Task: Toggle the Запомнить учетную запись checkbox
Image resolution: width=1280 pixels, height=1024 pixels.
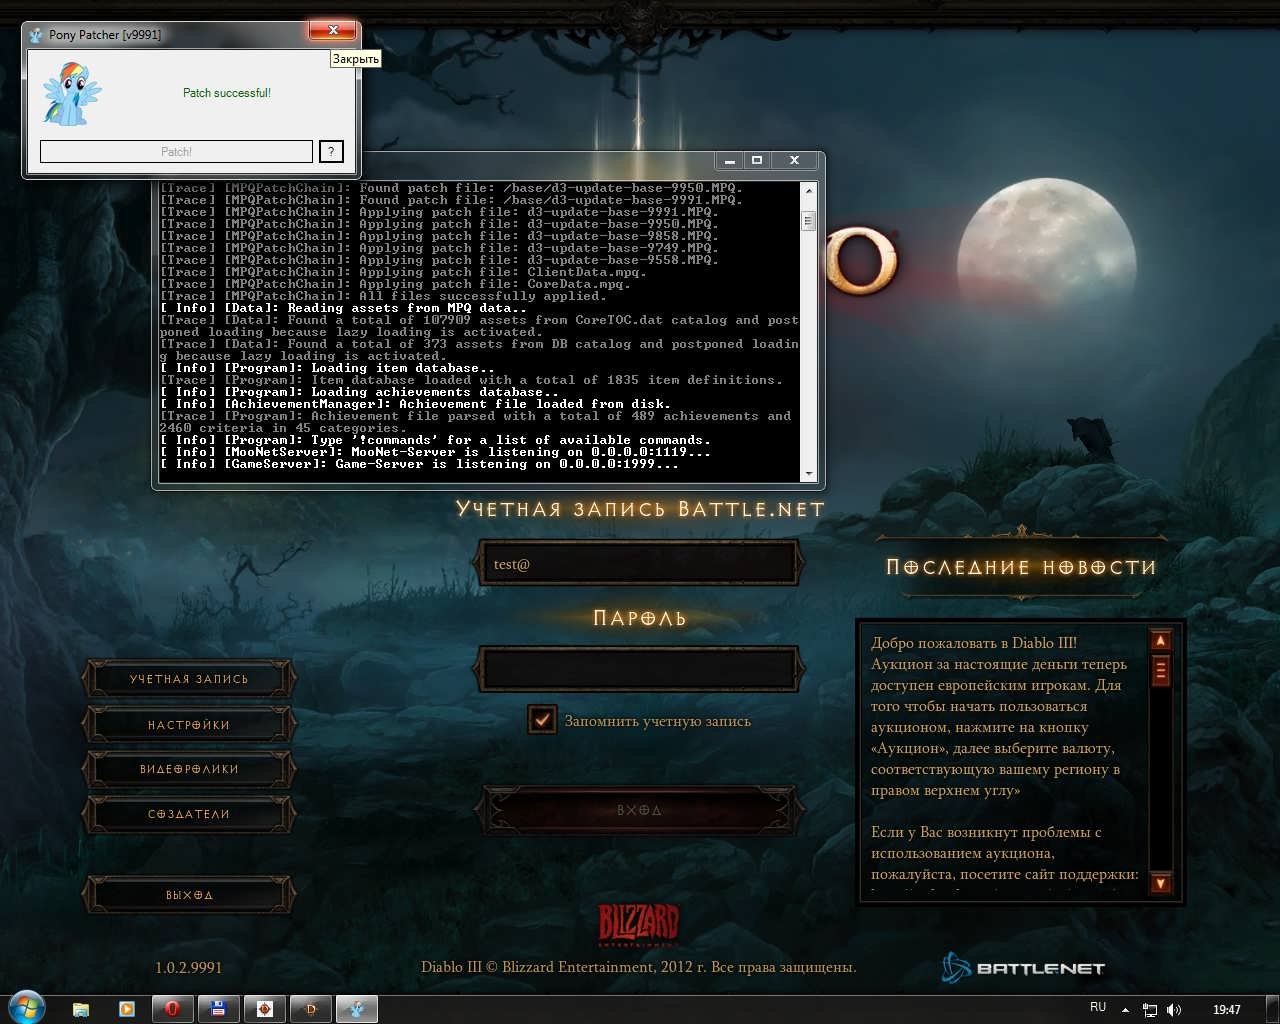Action: (x=542, y=719)
